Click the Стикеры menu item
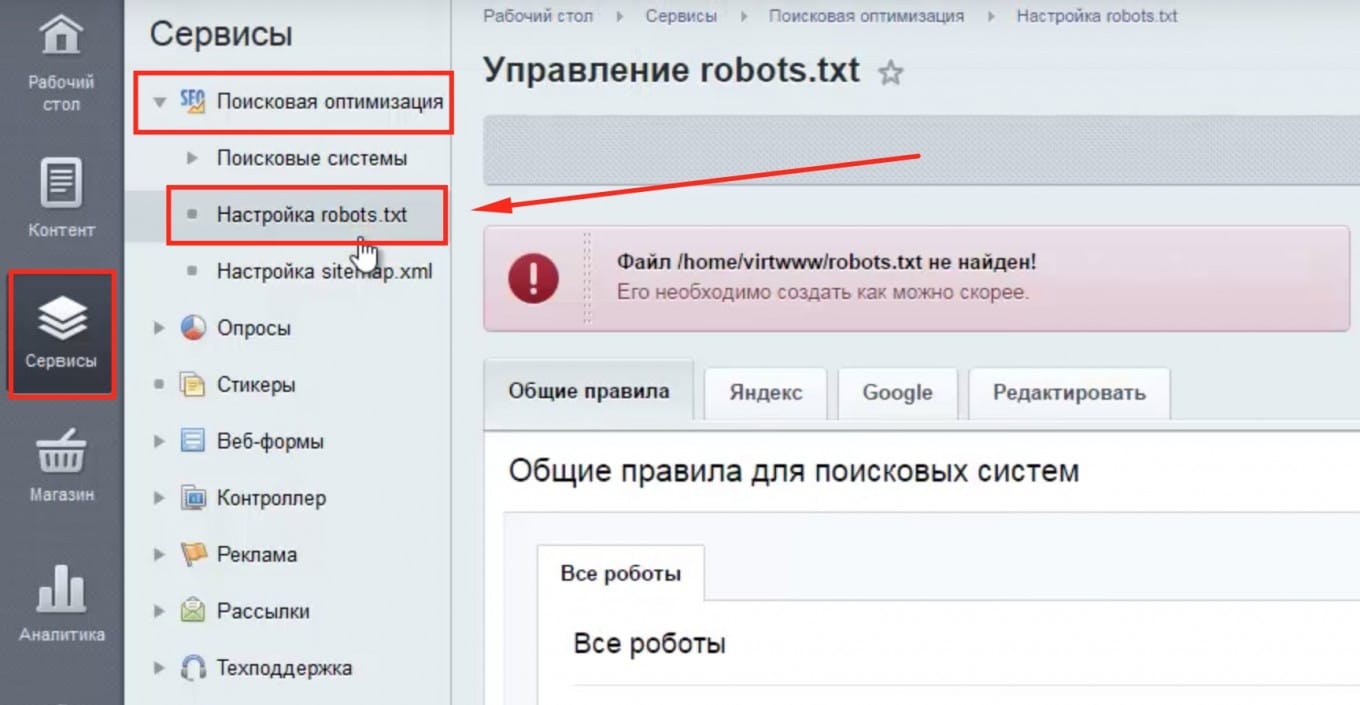Image resolution: width=1360 pixels, height=705 pixels. 255,385
